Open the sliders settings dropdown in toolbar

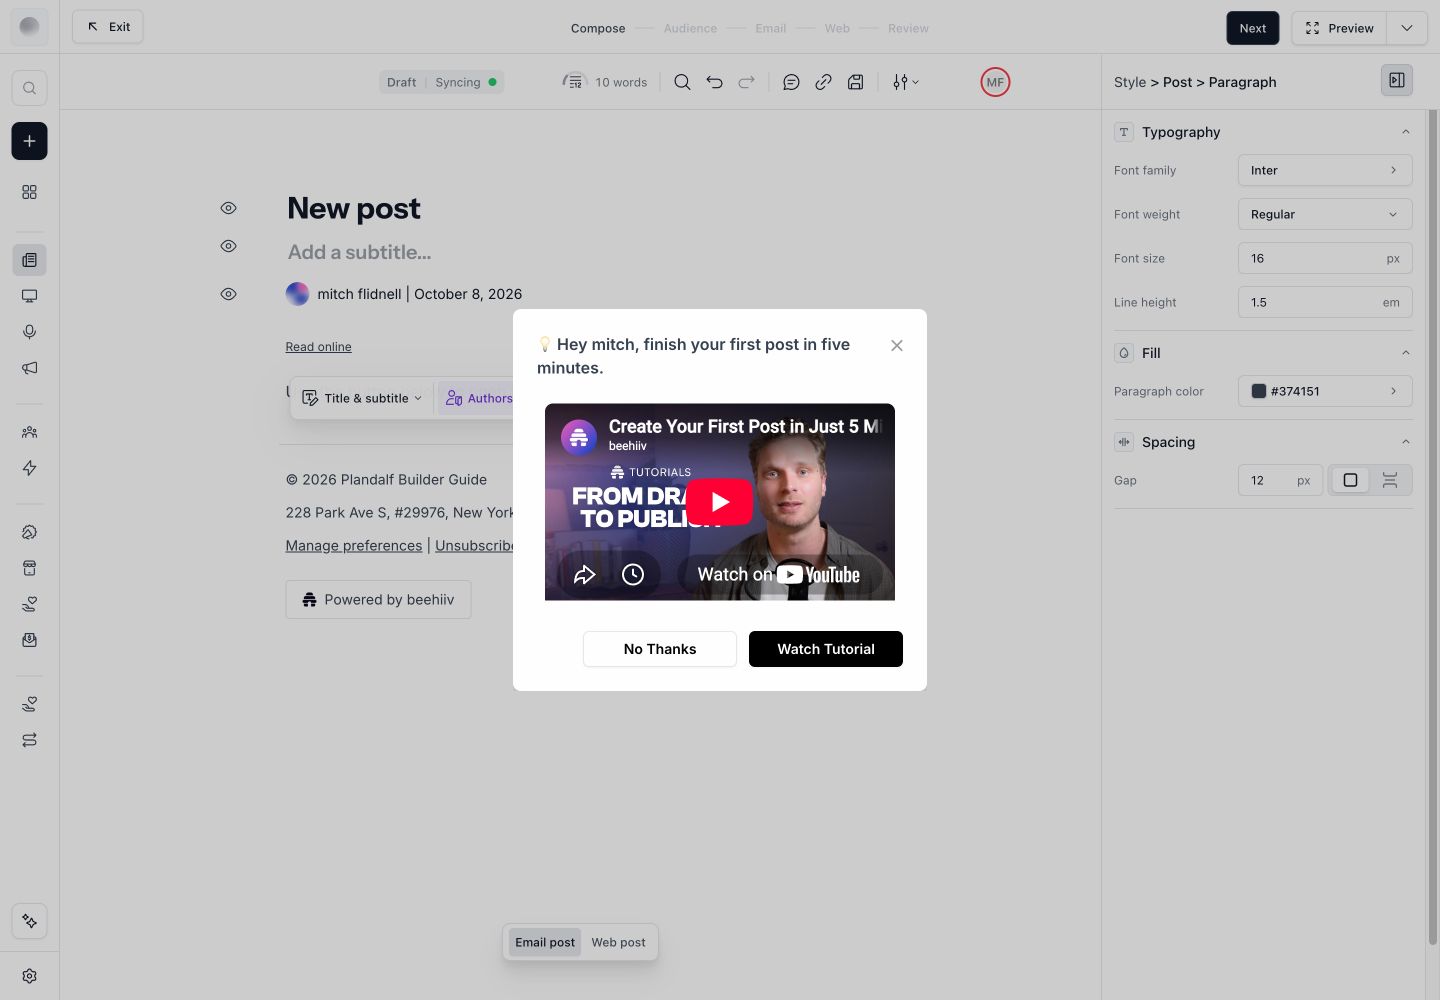(905, 82)
